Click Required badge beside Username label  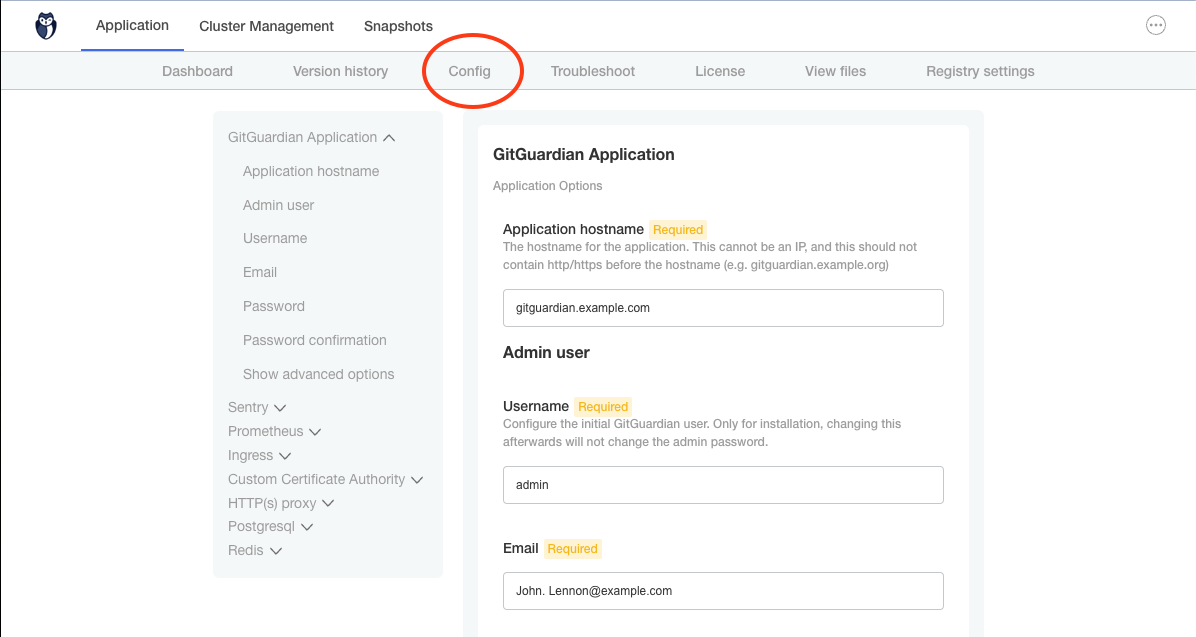[603, 407]
